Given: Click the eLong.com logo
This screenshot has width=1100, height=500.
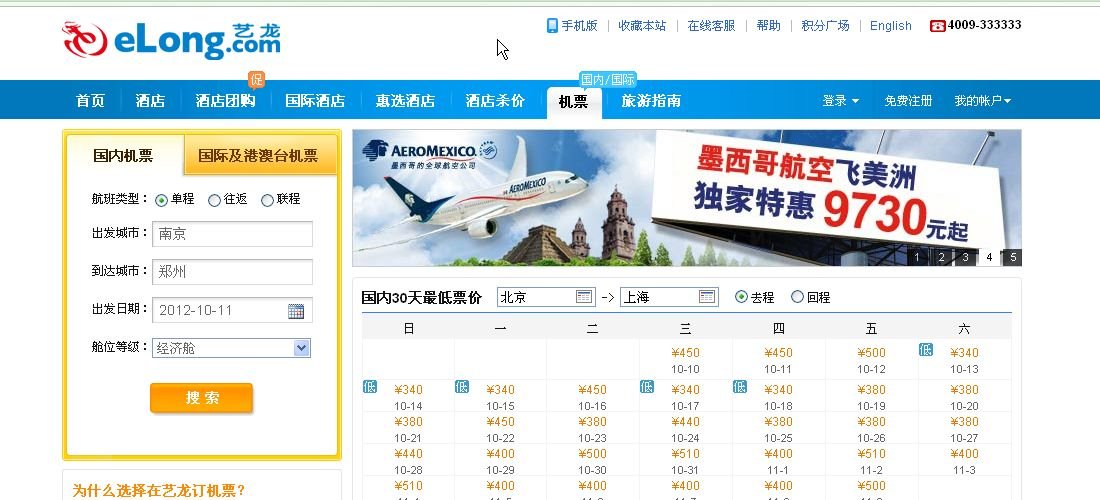Looking at the screenshot, I should 172,41.
